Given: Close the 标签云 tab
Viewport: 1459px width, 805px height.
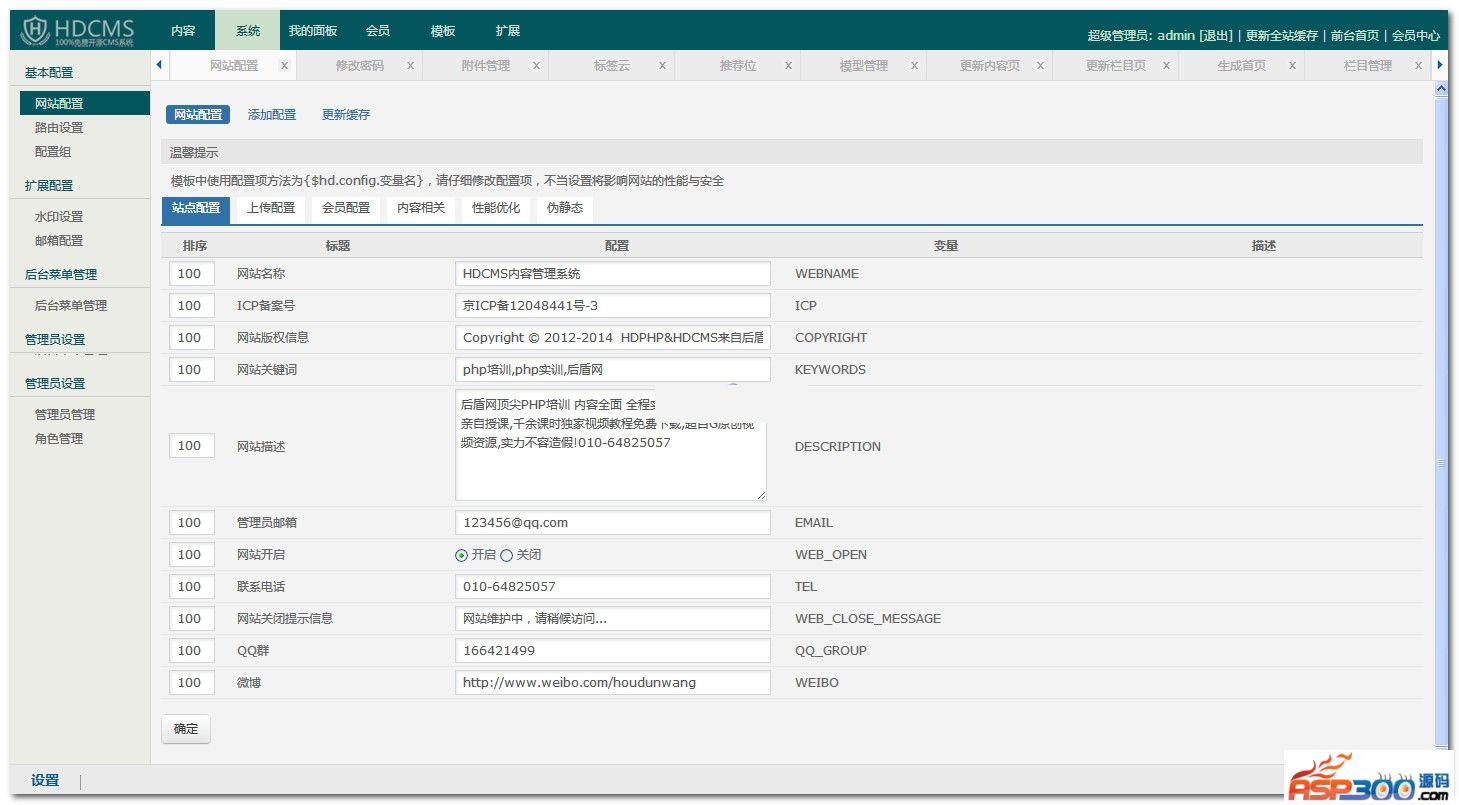Looking at the screenshot, I should 662,66.
